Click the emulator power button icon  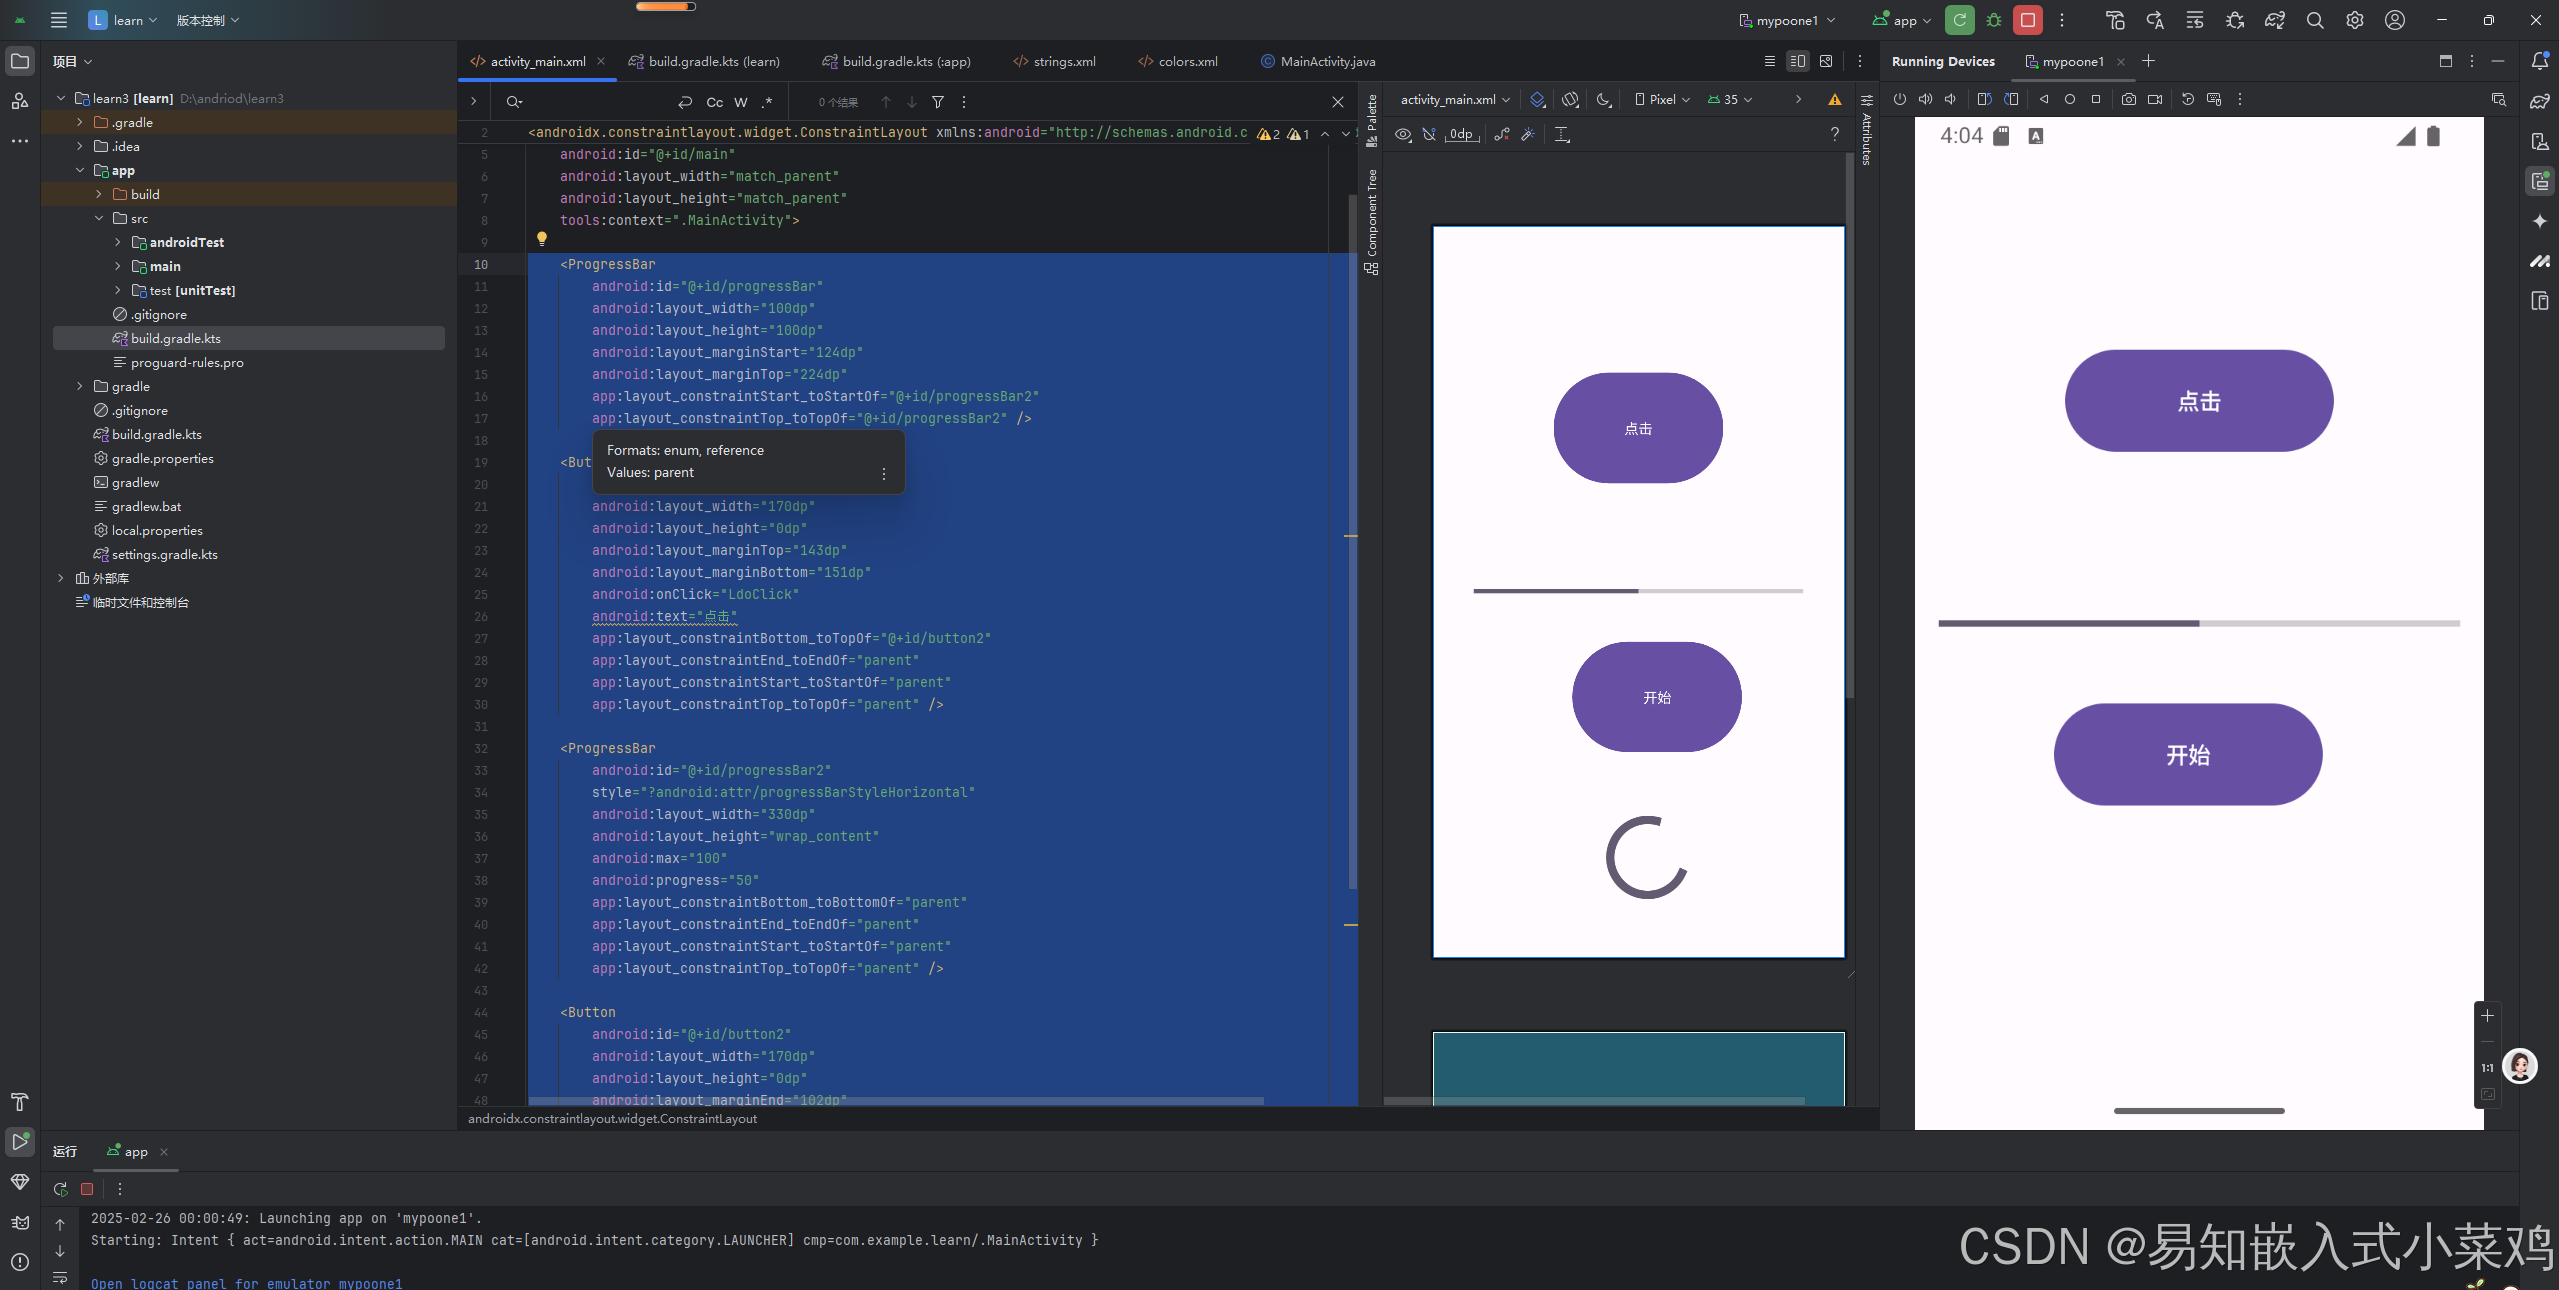coord(1899,99)
